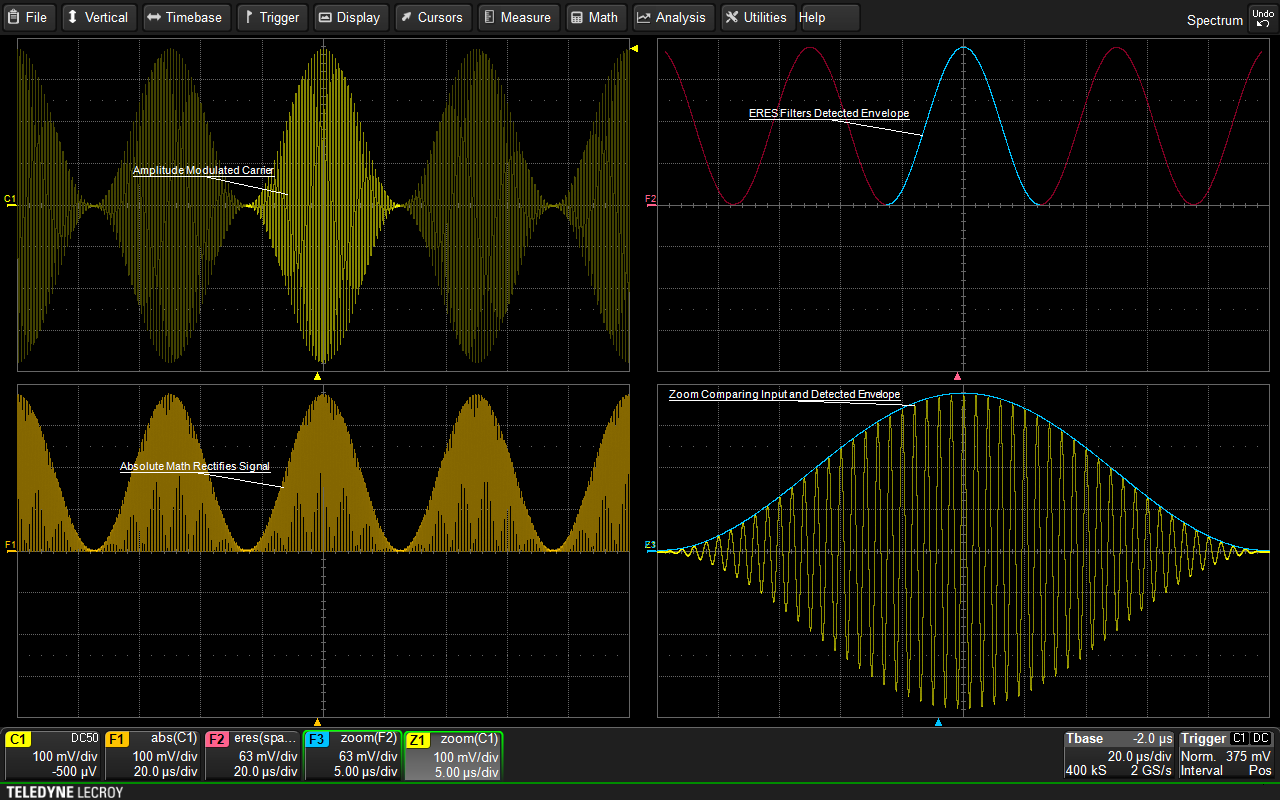Click the blue delay triangle under zoom grid
This screenshot has width=1280, height=800.
tap(938, 722)
